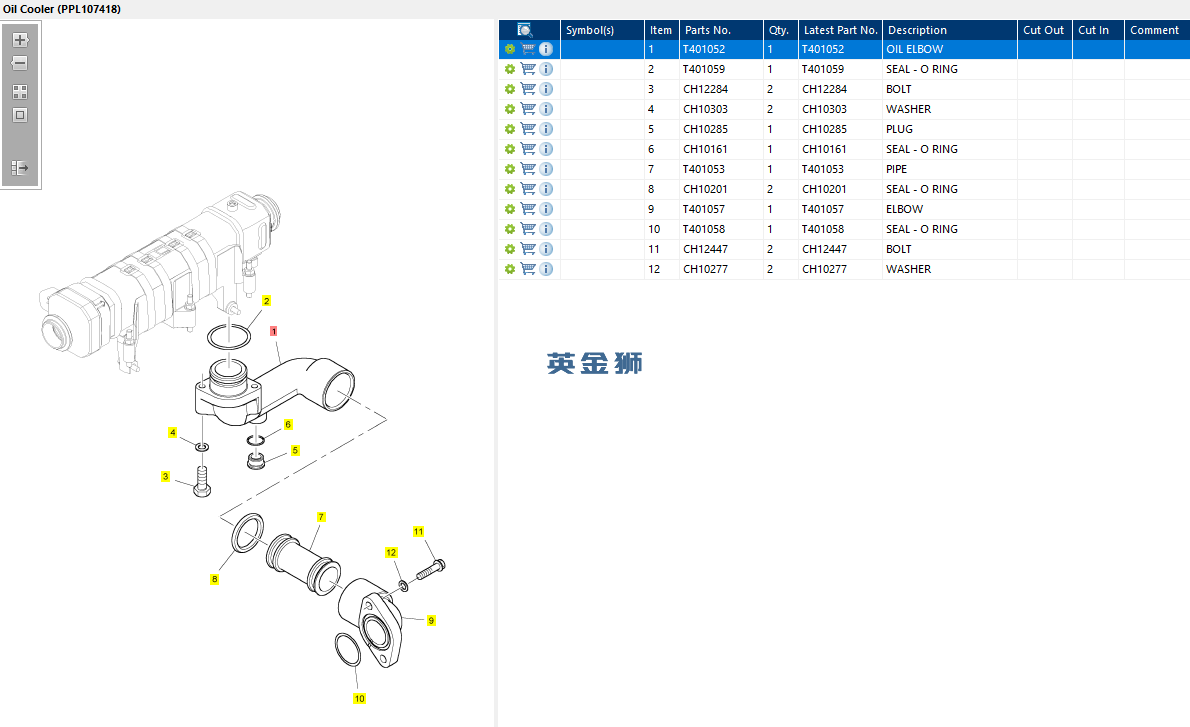Zoom in the diagram with plus tool
This screenshot has width=1190, height=727.
20,39
